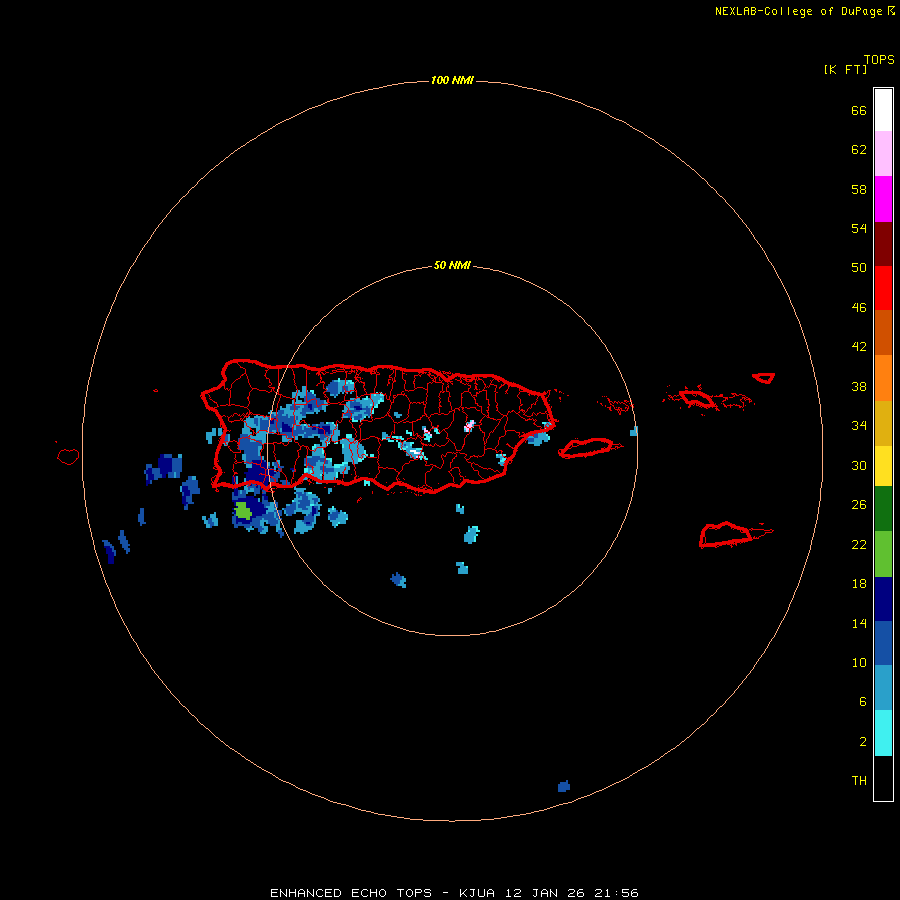Screen dimensions: 900x900
Task: Click the "14" legend value
Action: (859, 623)
